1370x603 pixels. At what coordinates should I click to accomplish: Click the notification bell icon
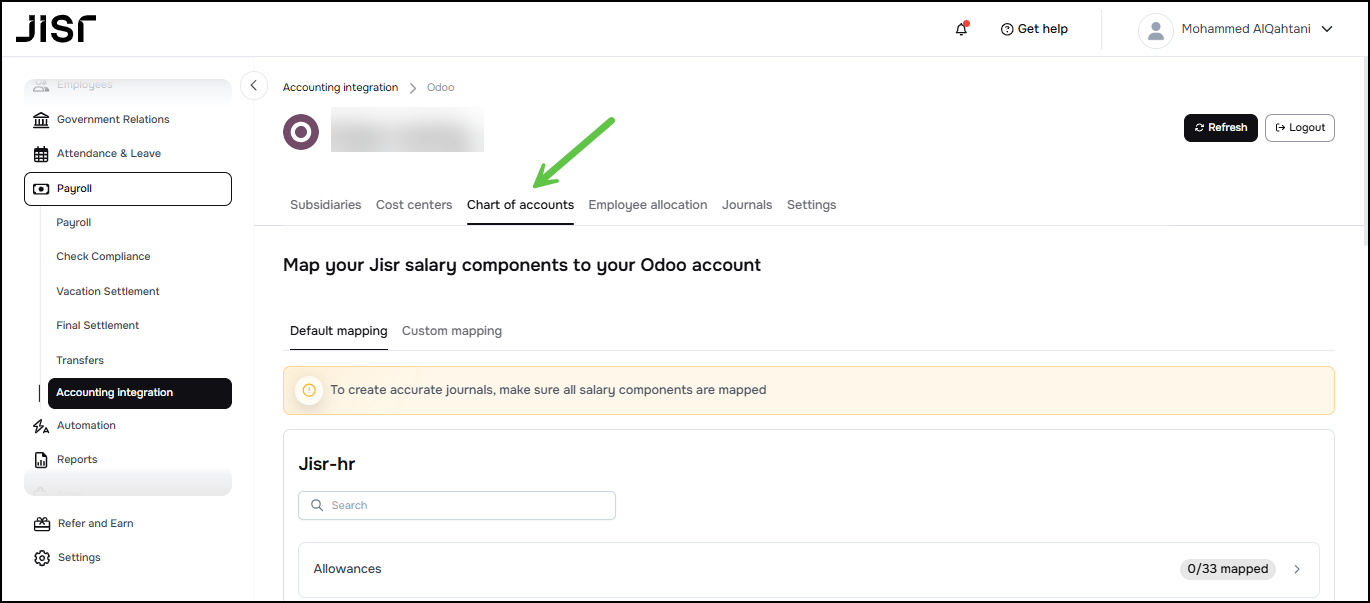coord(961,29)
